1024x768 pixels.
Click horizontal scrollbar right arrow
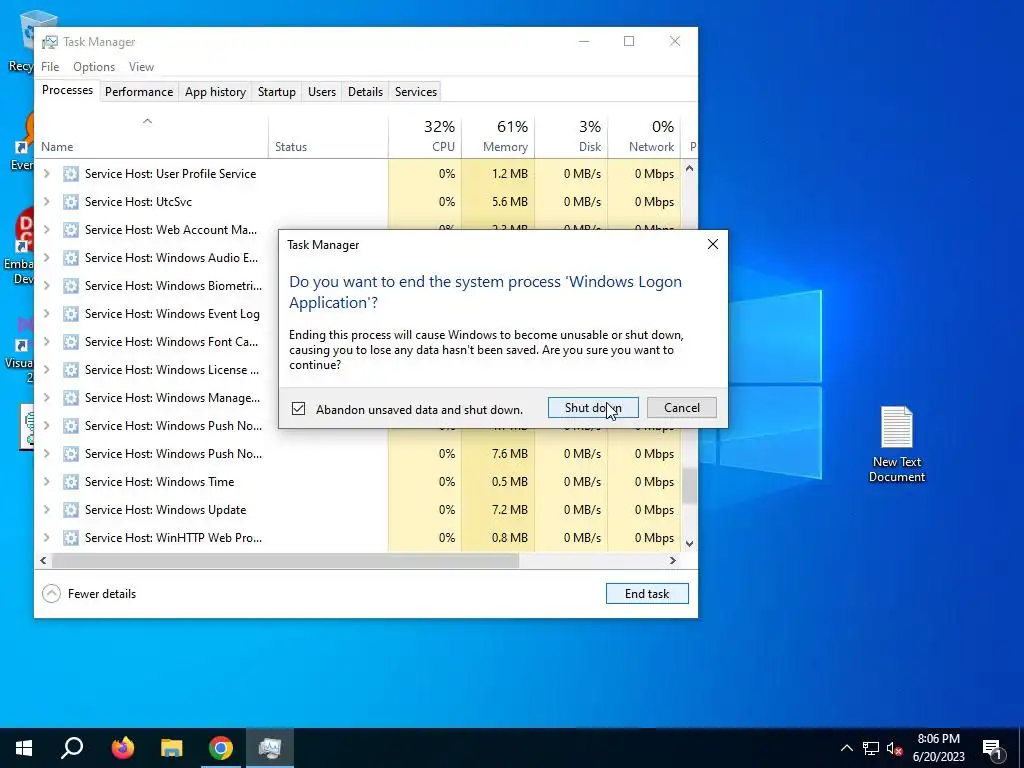tap(673, 560)
